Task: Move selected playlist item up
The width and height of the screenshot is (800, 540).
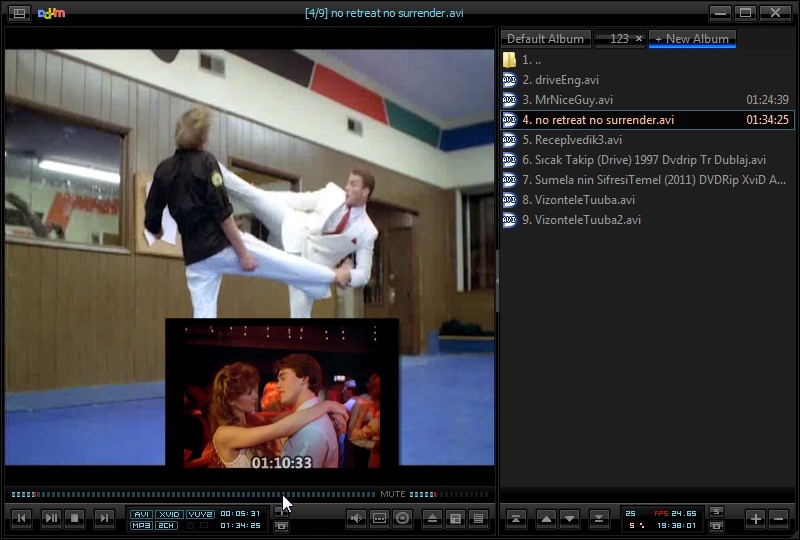Action: coord(546,518)
